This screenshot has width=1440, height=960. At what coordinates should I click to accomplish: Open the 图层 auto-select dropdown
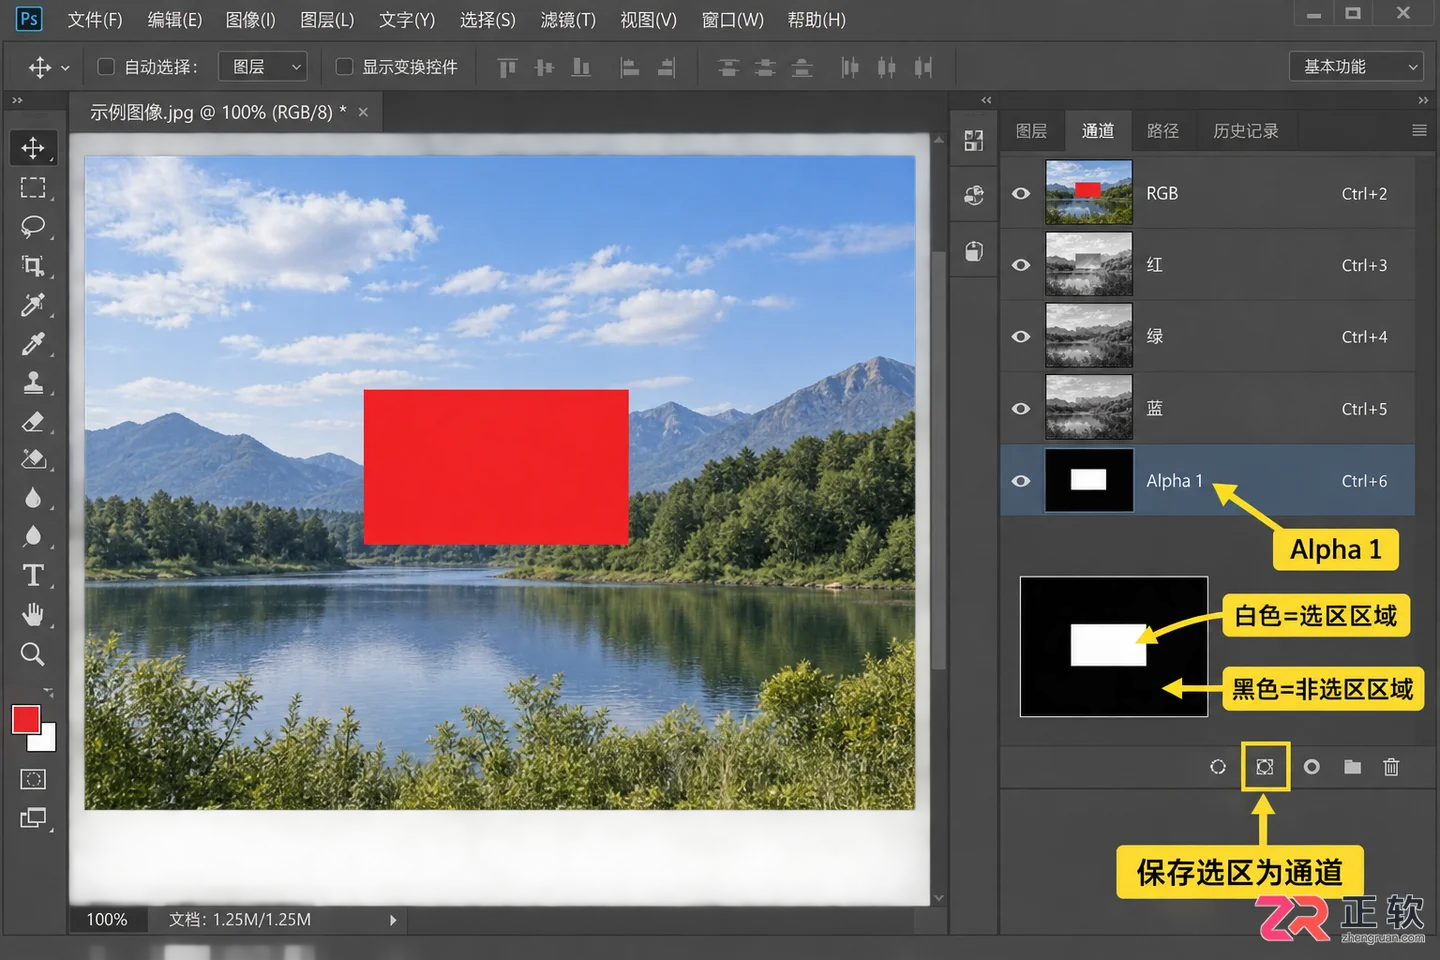(x=262, y=67)
